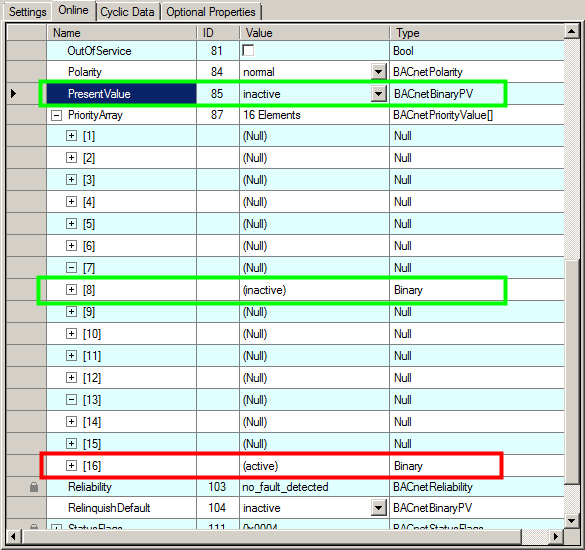This screenshot has height=550, width=585.
Task: Expand priority element [12]
Action: [x=71, y=378]
